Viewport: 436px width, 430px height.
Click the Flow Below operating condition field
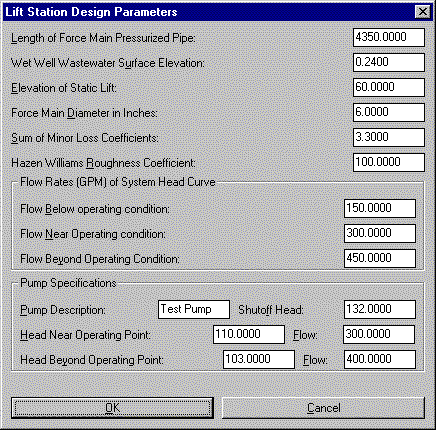tap(380, 208)
